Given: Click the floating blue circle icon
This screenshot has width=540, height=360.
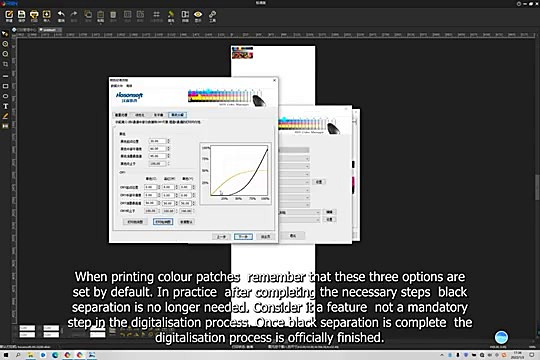Looking at the screenshot, I should pos(501,337).
